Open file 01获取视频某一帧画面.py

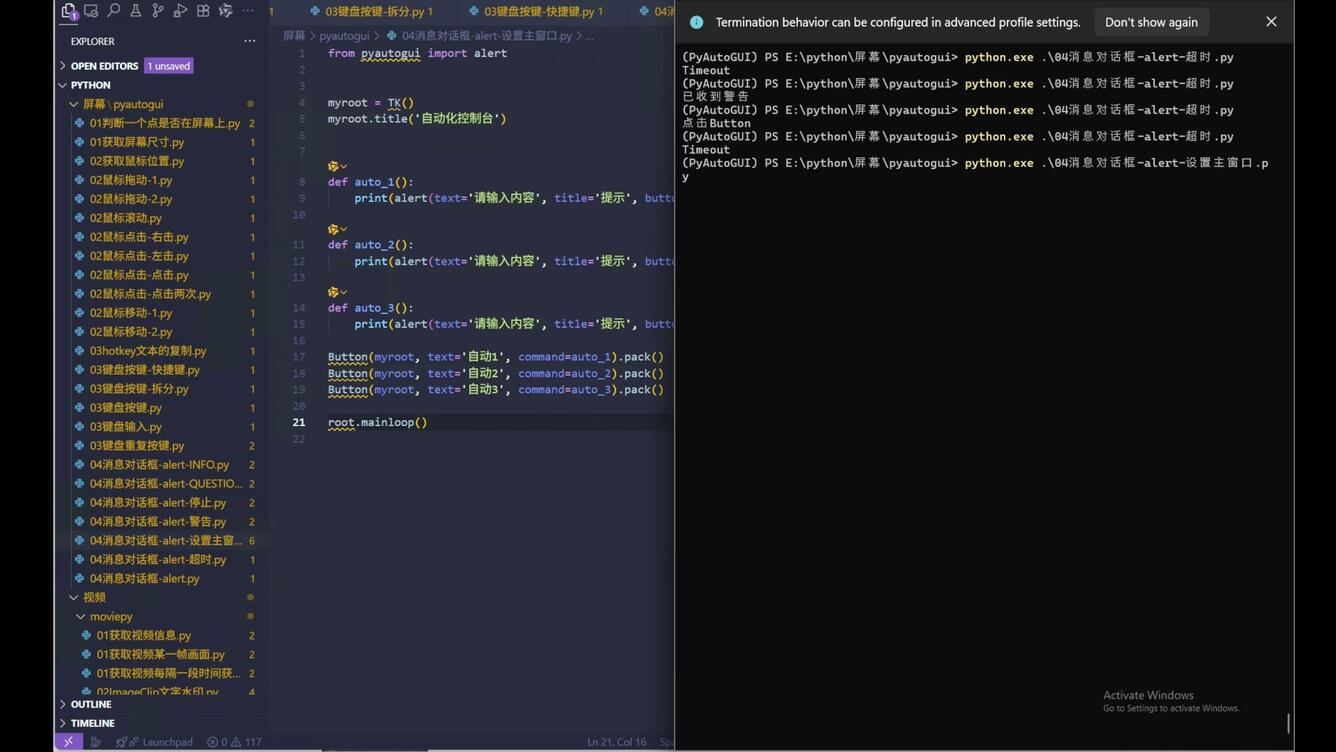(x=161, y=654)
